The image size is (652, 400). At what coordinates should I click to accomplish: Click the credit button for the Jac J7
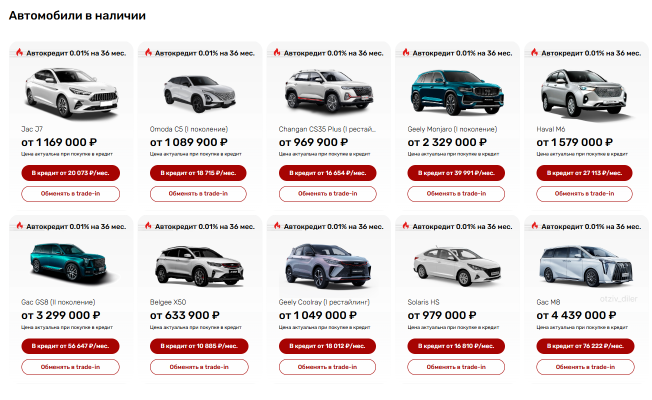click(70, 173)
